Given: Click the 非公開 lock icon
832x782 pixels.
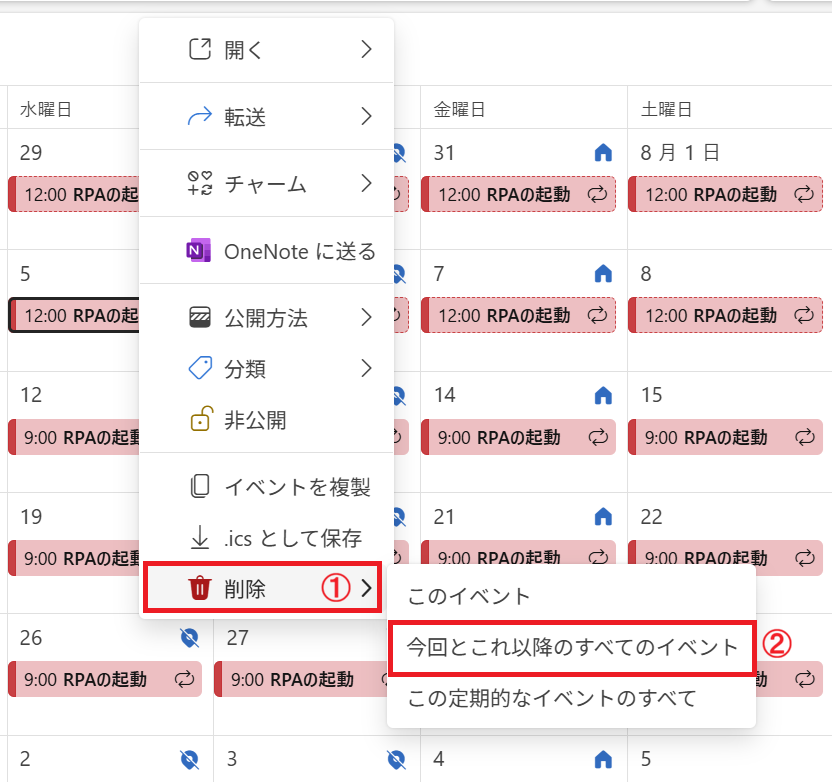Looking at the screenshot, I should click(x=202, y=419).
